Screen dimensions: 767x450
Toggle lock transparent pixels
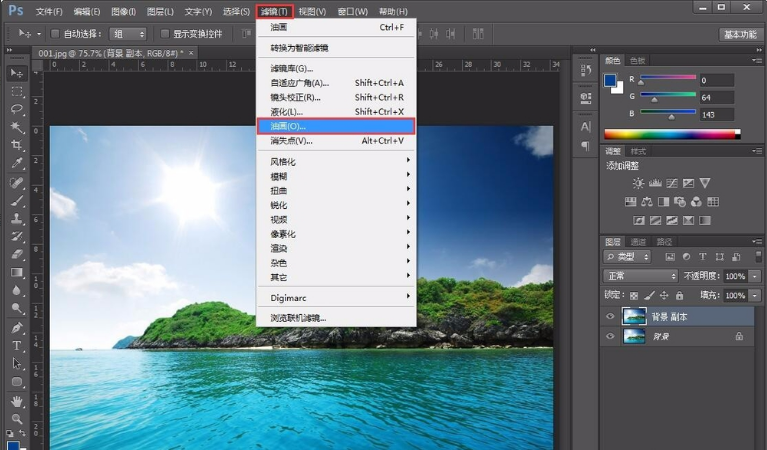click(x=634, y=295)
